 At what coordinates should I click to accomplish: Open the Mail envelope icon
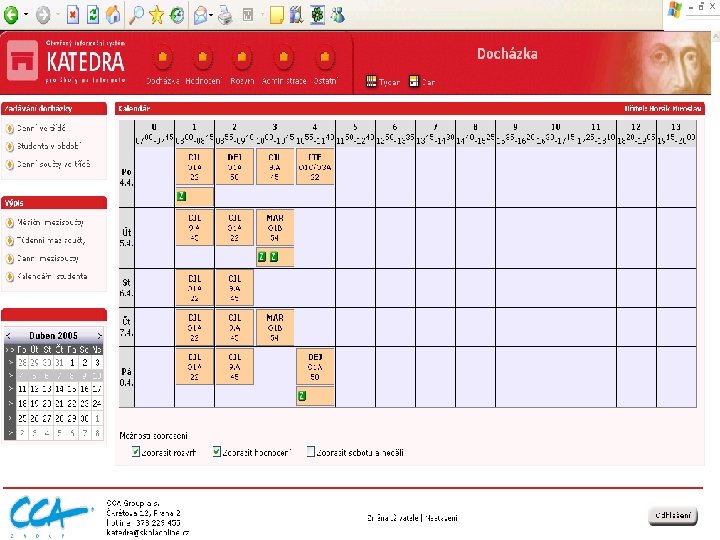pyautogui.click(x=200, y=16)
